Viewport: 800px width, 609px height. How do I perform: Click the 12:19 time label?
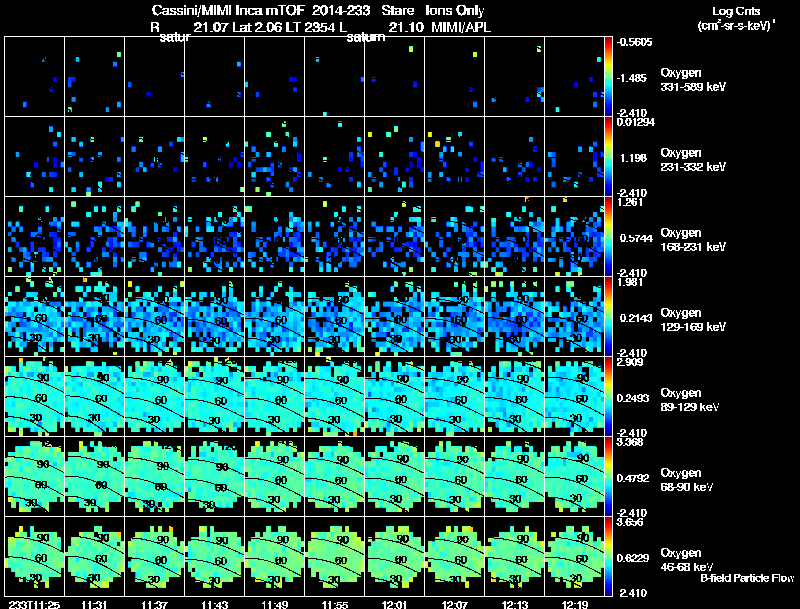575,603
